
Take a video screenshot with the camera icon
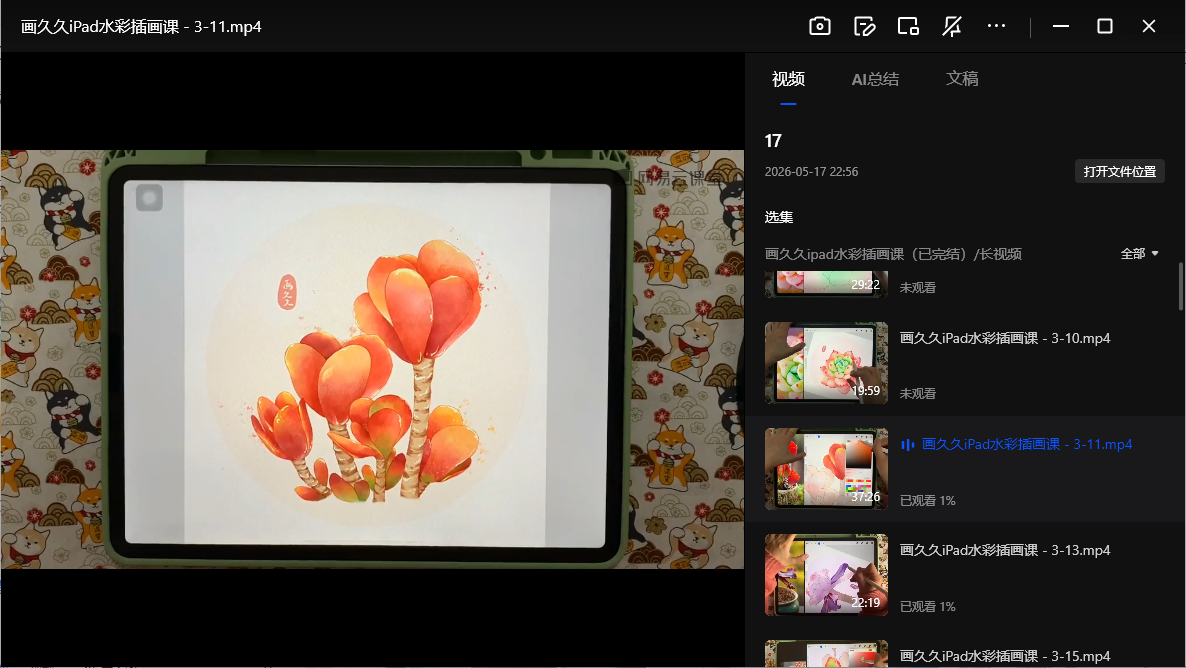pyautogui.click(x=820, y=26)
